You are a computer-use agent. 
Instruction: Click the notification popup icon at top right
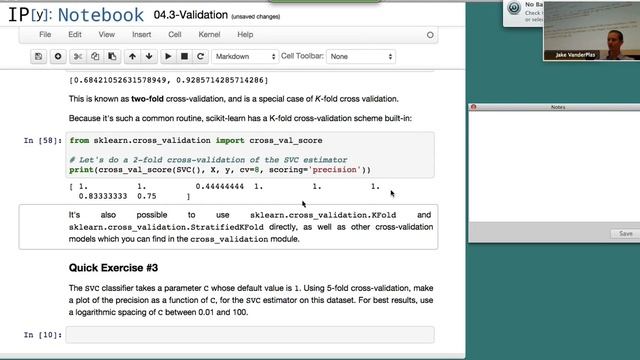[514, 8]
